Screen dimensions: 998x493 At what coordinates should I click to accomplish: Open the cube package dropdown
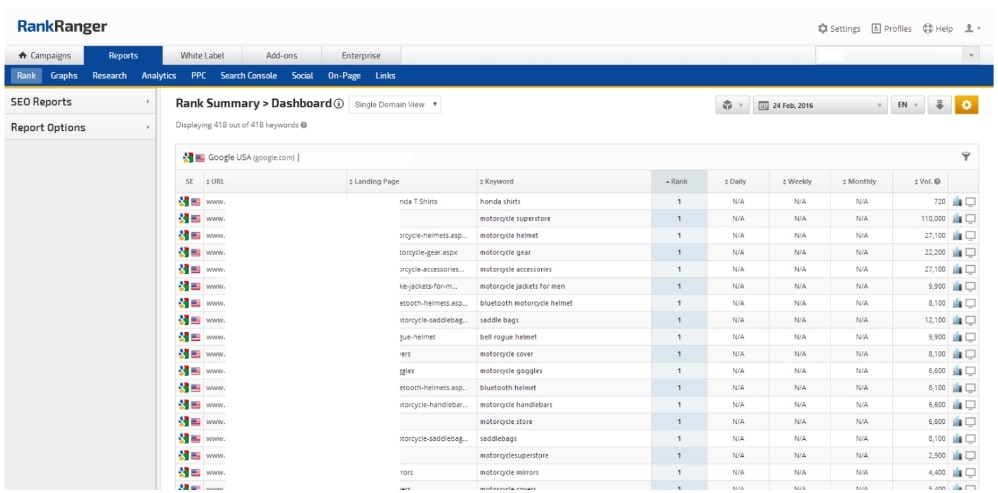[x=733, y=106]
